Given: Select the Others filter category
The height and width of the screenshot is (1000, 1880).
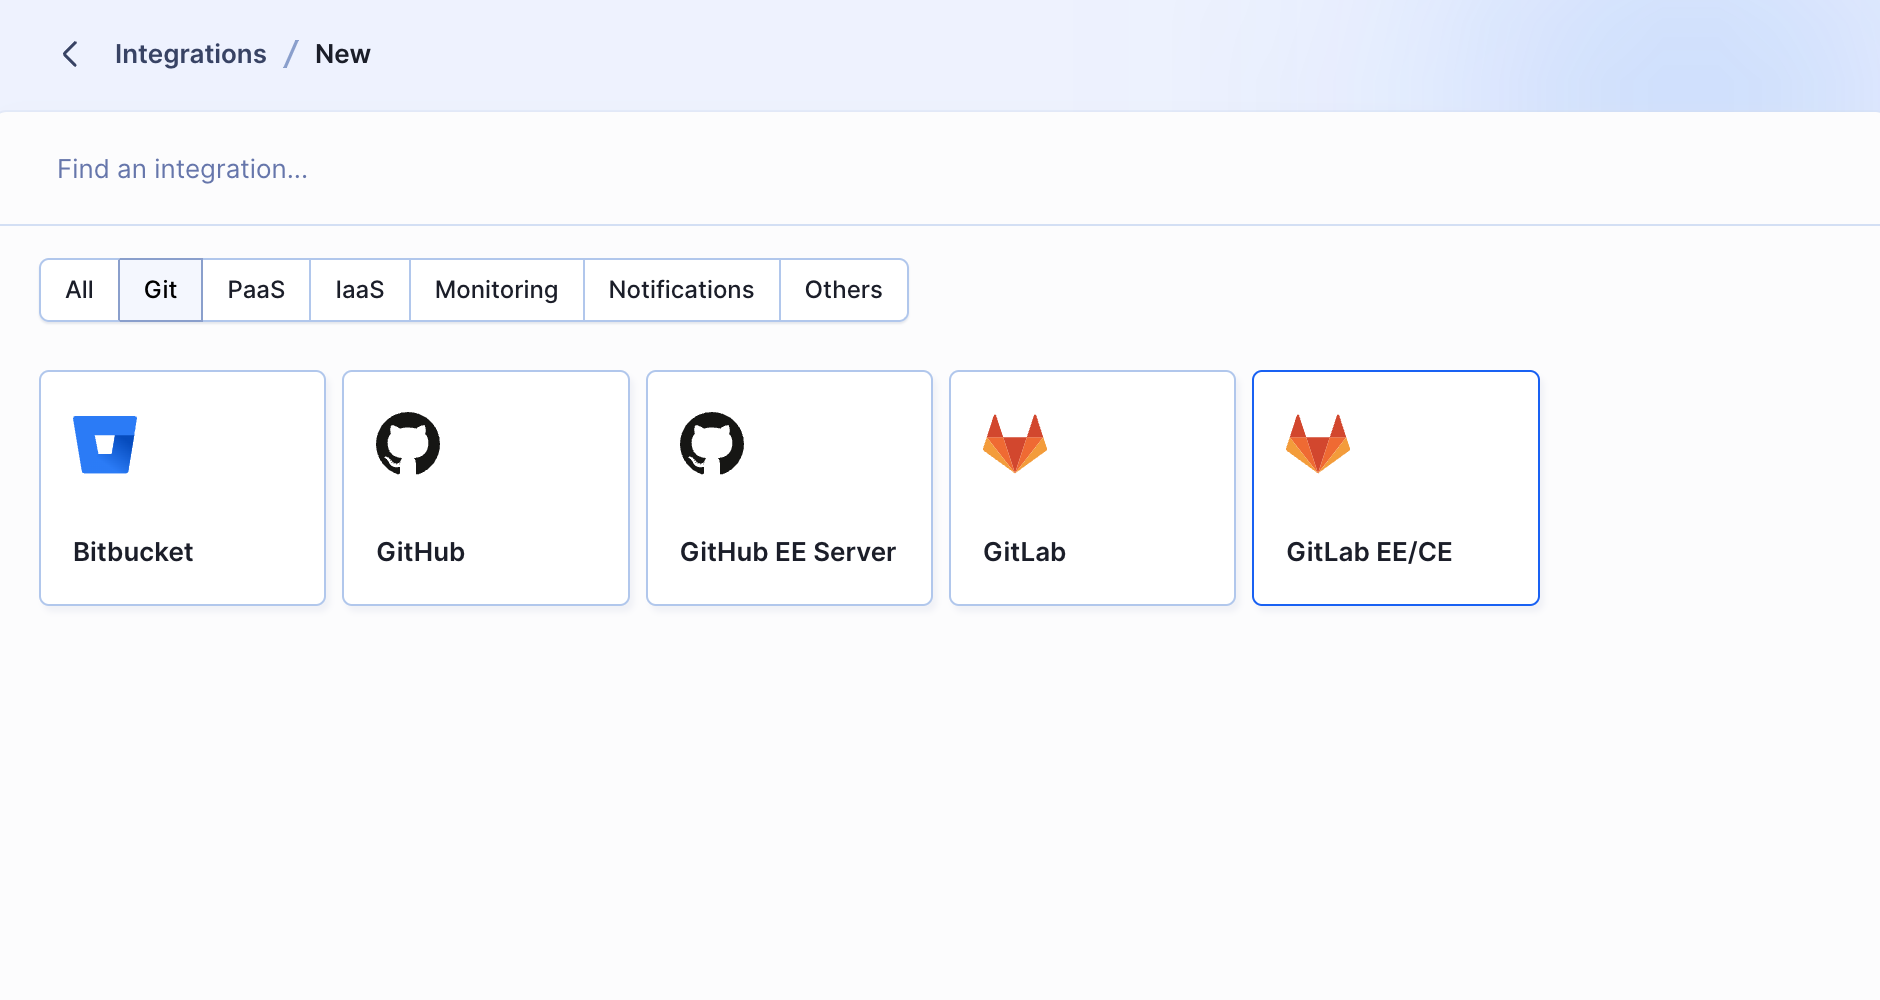Looking at the screenshot, I should [x=843, y=290].
